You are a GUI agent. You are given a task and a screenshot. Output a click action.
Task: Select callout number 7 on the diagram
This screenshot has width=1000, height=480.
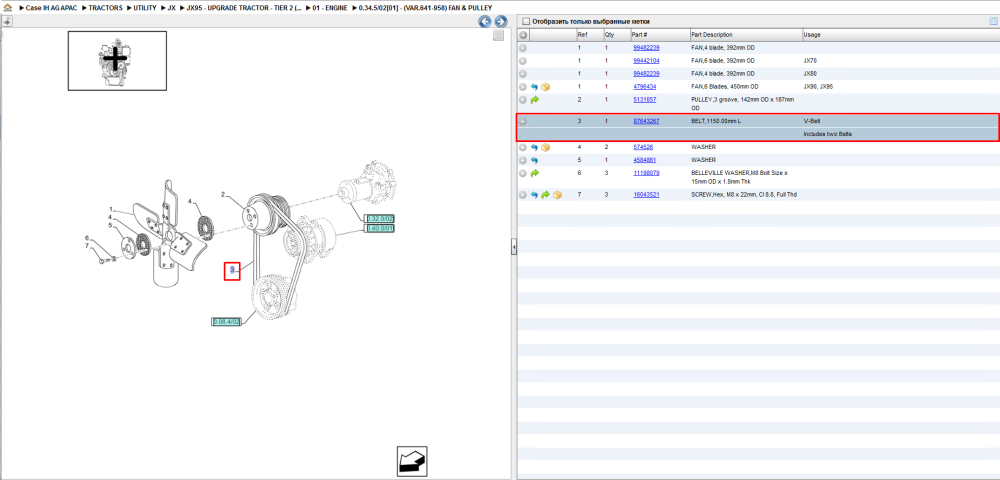pos(87,246)
